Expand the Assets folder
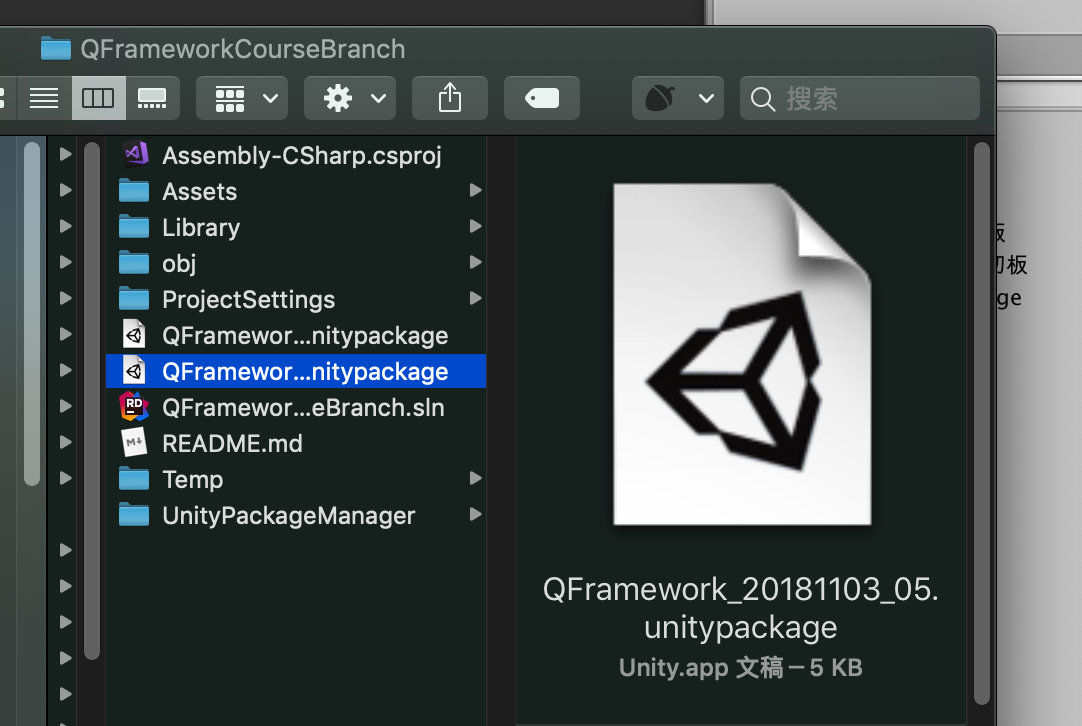1082x726 pixels. click(476, 190)
